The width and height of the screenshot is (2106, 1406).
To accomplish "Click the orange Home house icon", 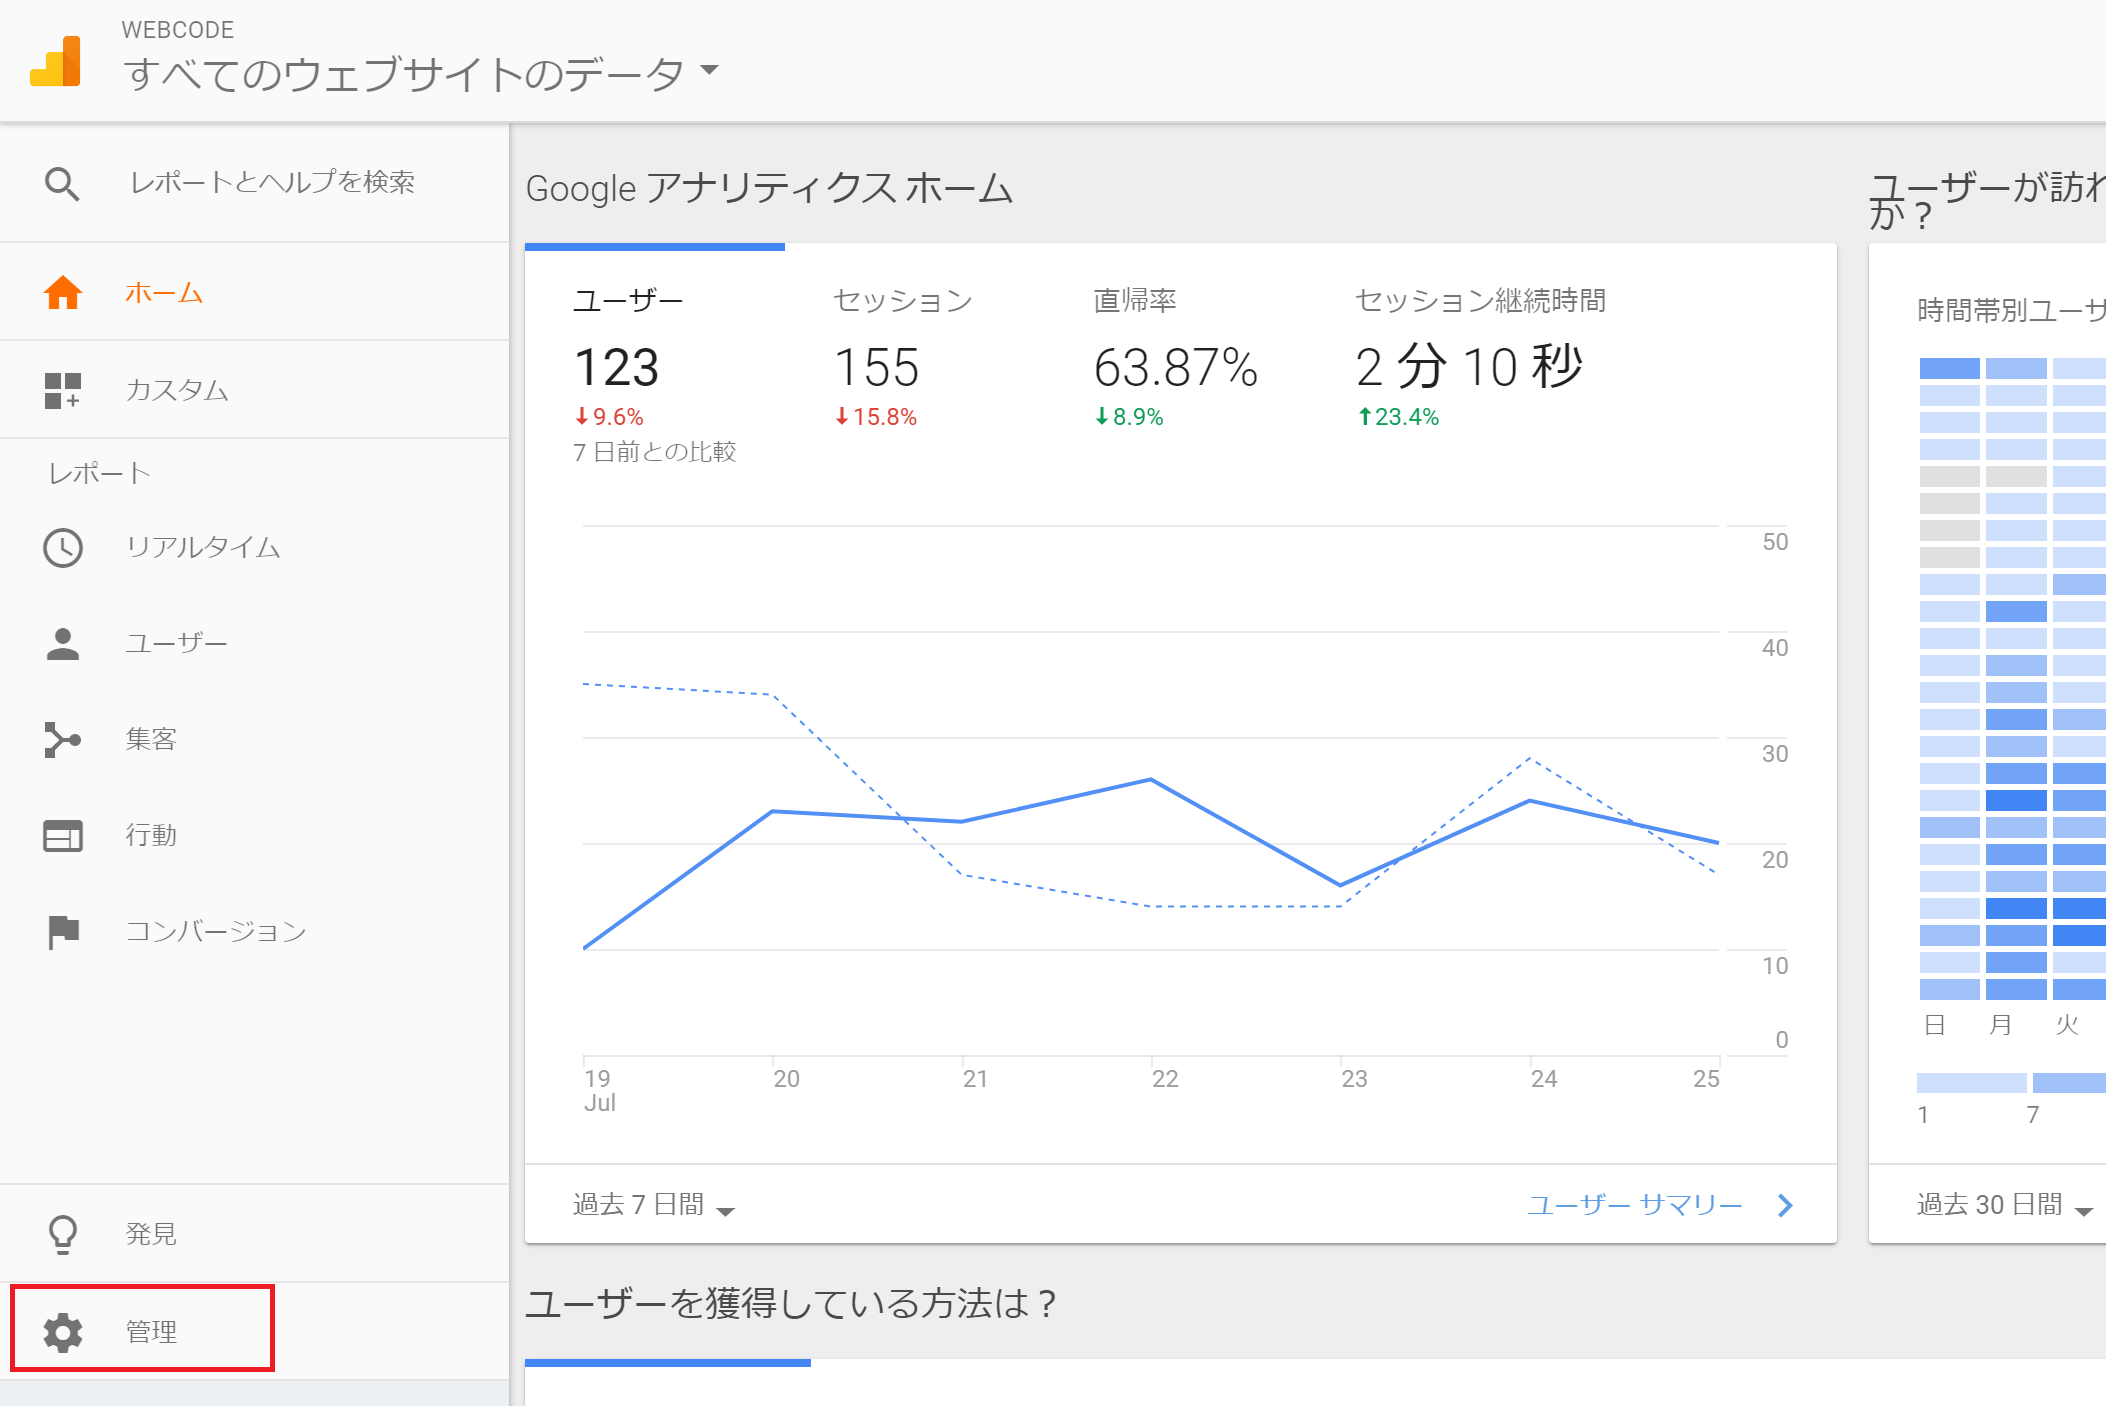I will click(x=62, y=293).
